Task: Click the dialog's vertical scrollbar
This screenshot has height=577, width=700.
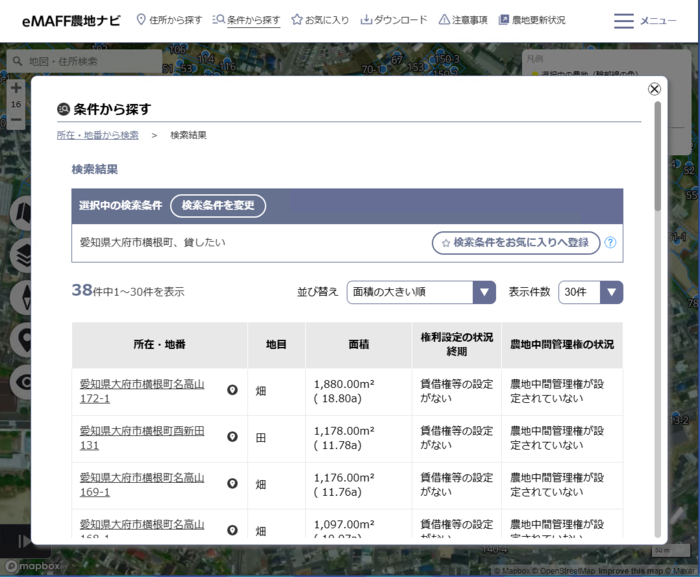Action: click(x=657, y=156)
